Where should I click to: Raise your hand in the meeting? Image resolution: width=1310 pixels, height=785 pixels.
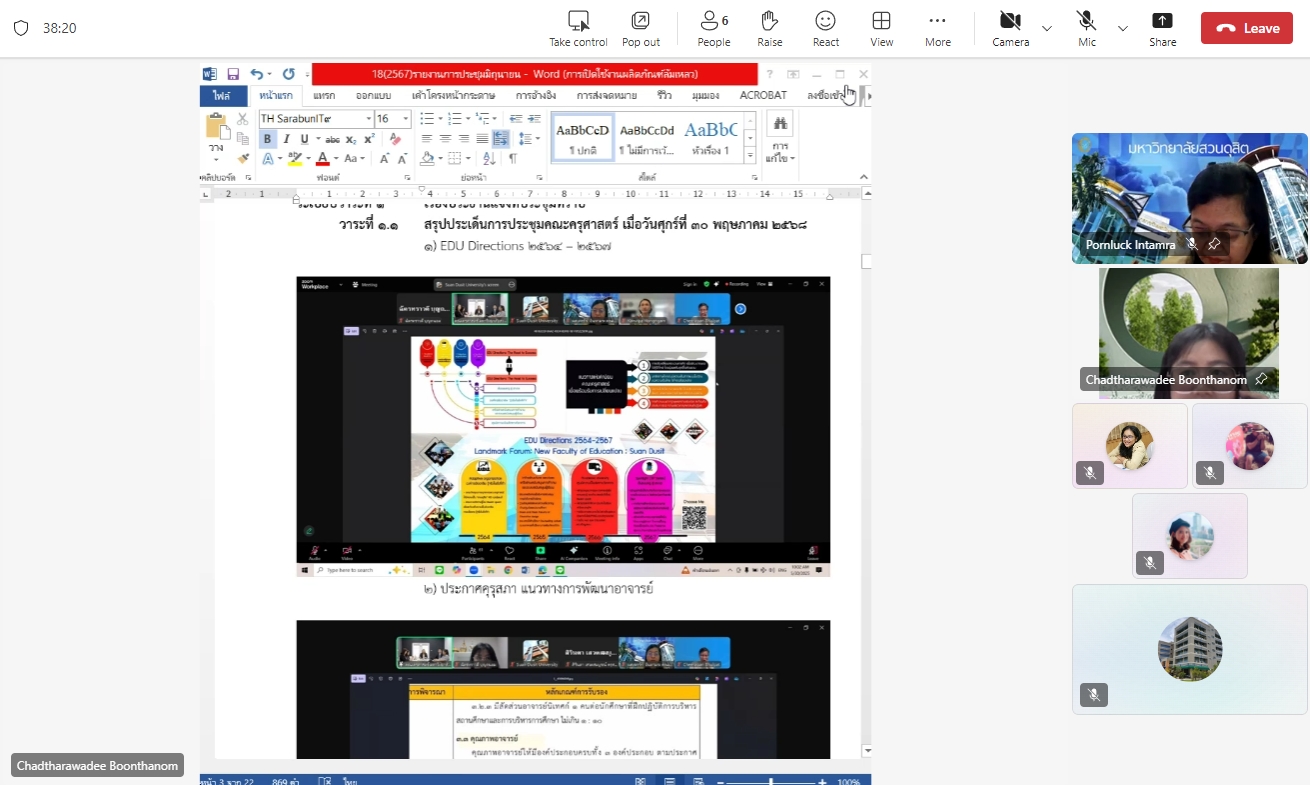pyautogui.click(x=769, y=21)
